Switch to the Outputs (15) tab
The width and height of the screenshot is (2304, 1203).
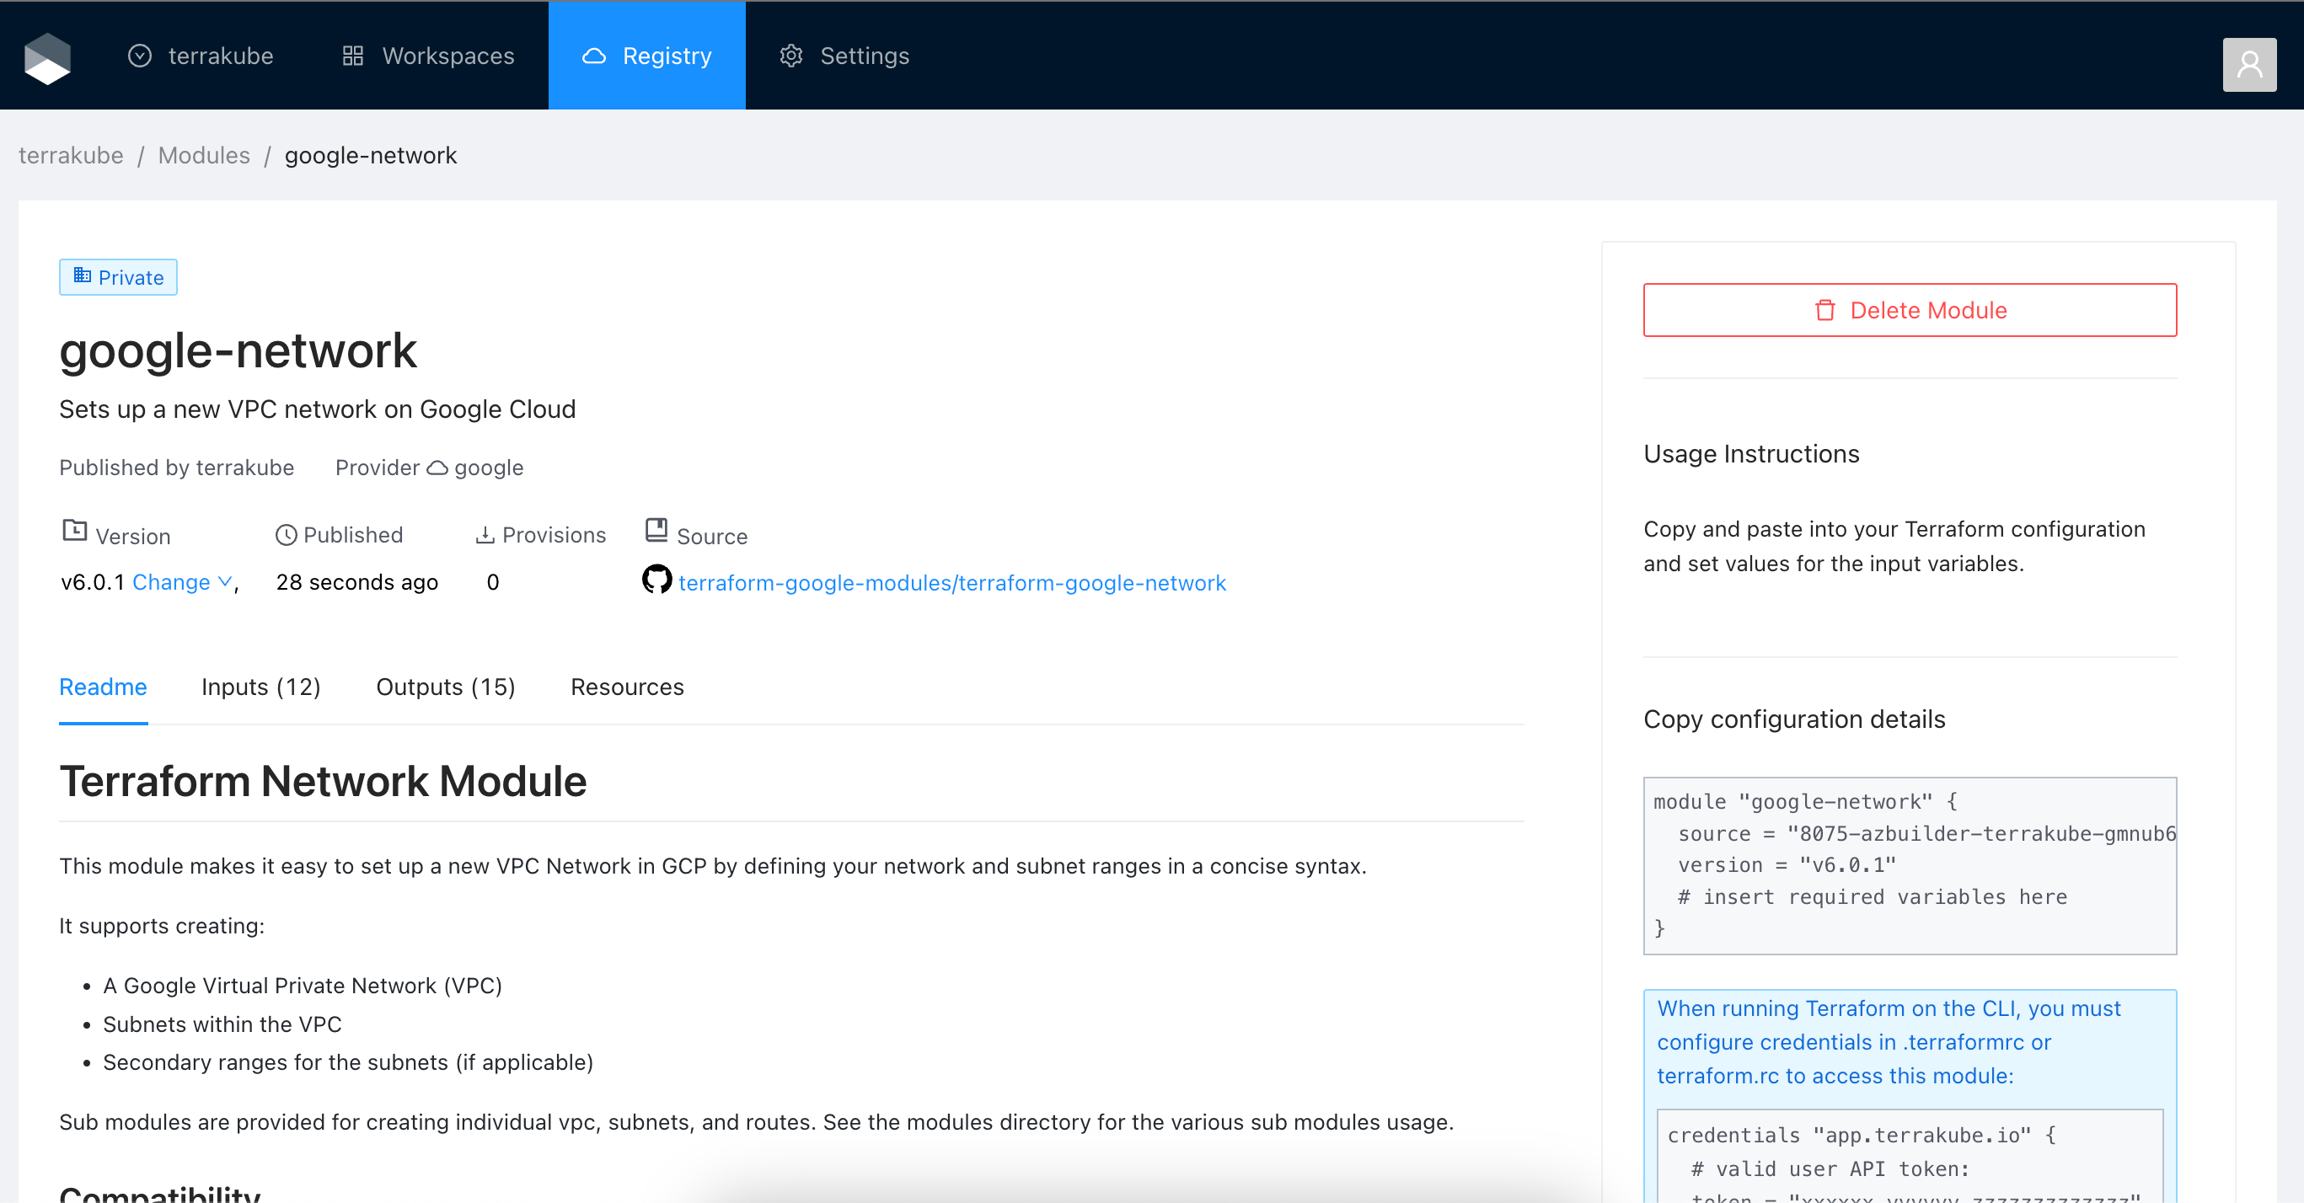tap(446, 687)
